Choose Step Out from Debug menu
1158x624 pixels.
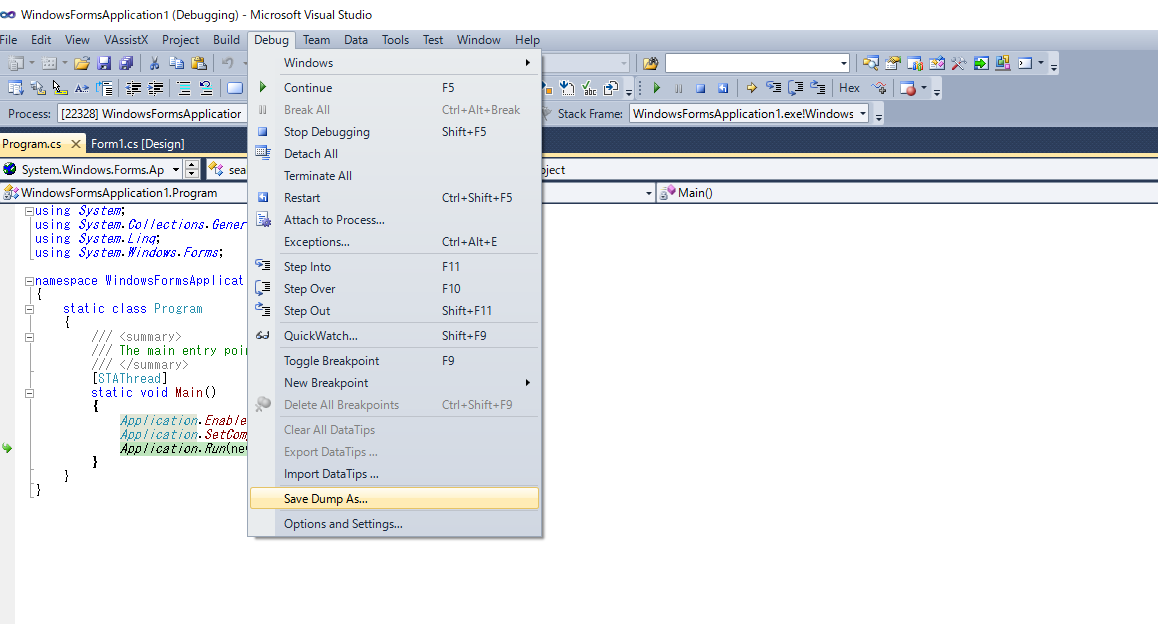click(x=394, y=311)
